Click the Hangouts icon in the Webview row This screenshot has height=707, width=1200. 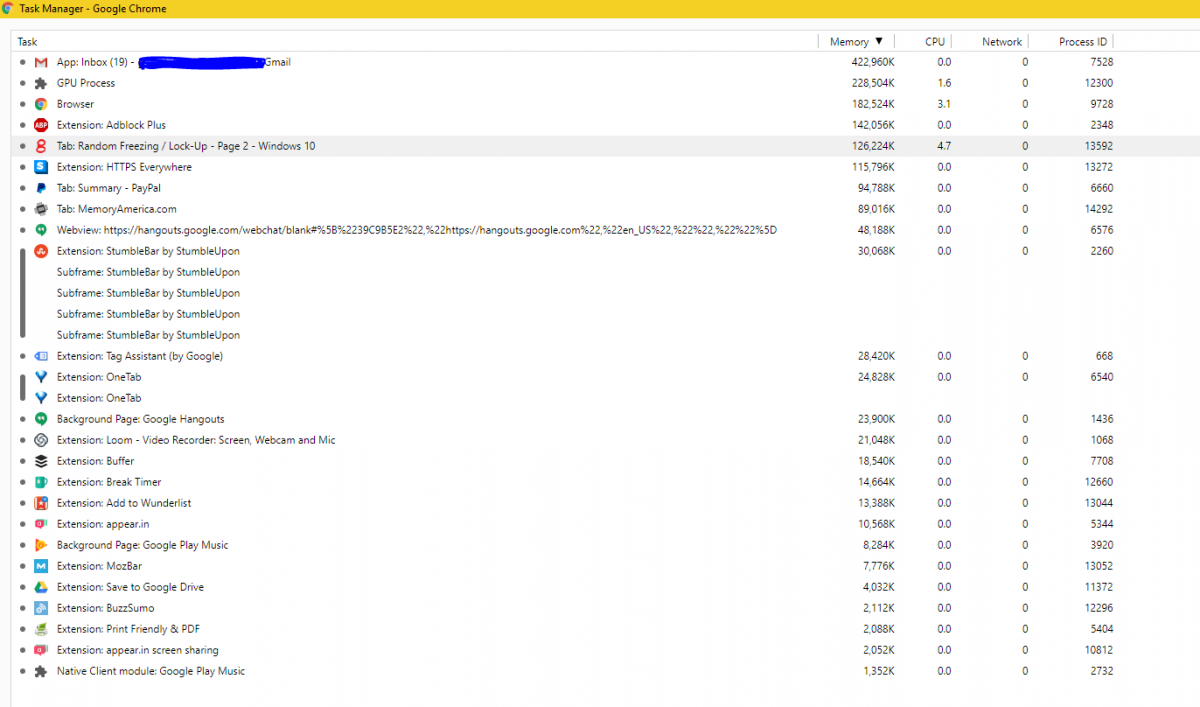(x=41, y=230)
